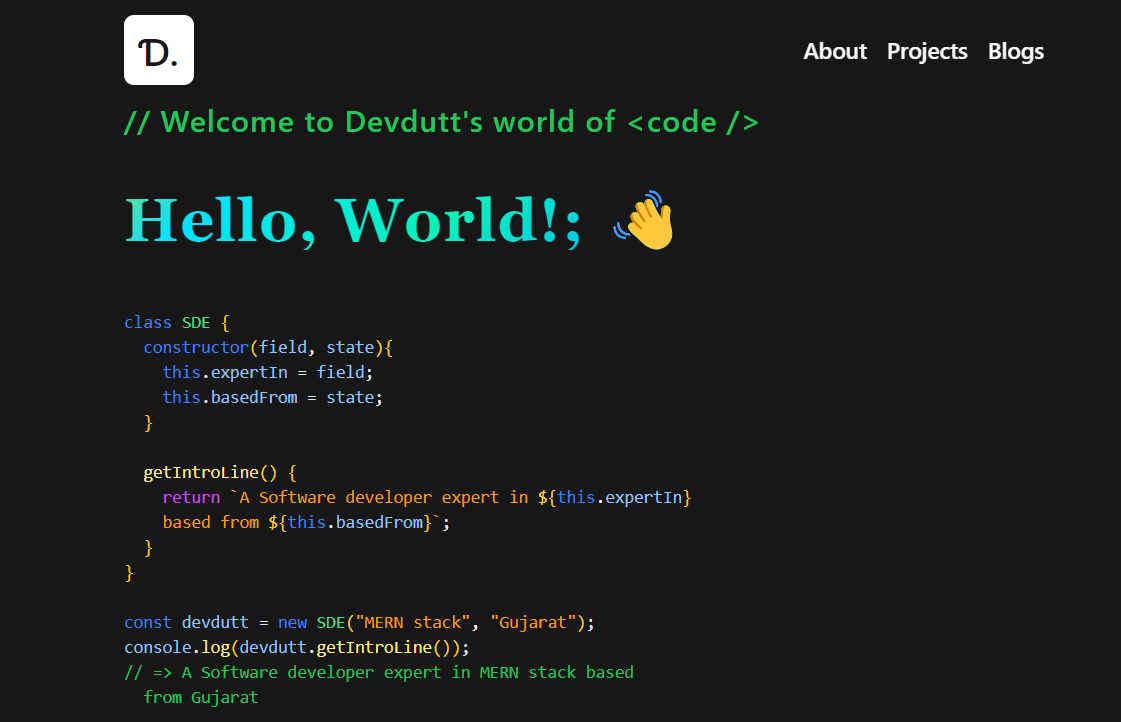Open the Projects page

[926, 51]
